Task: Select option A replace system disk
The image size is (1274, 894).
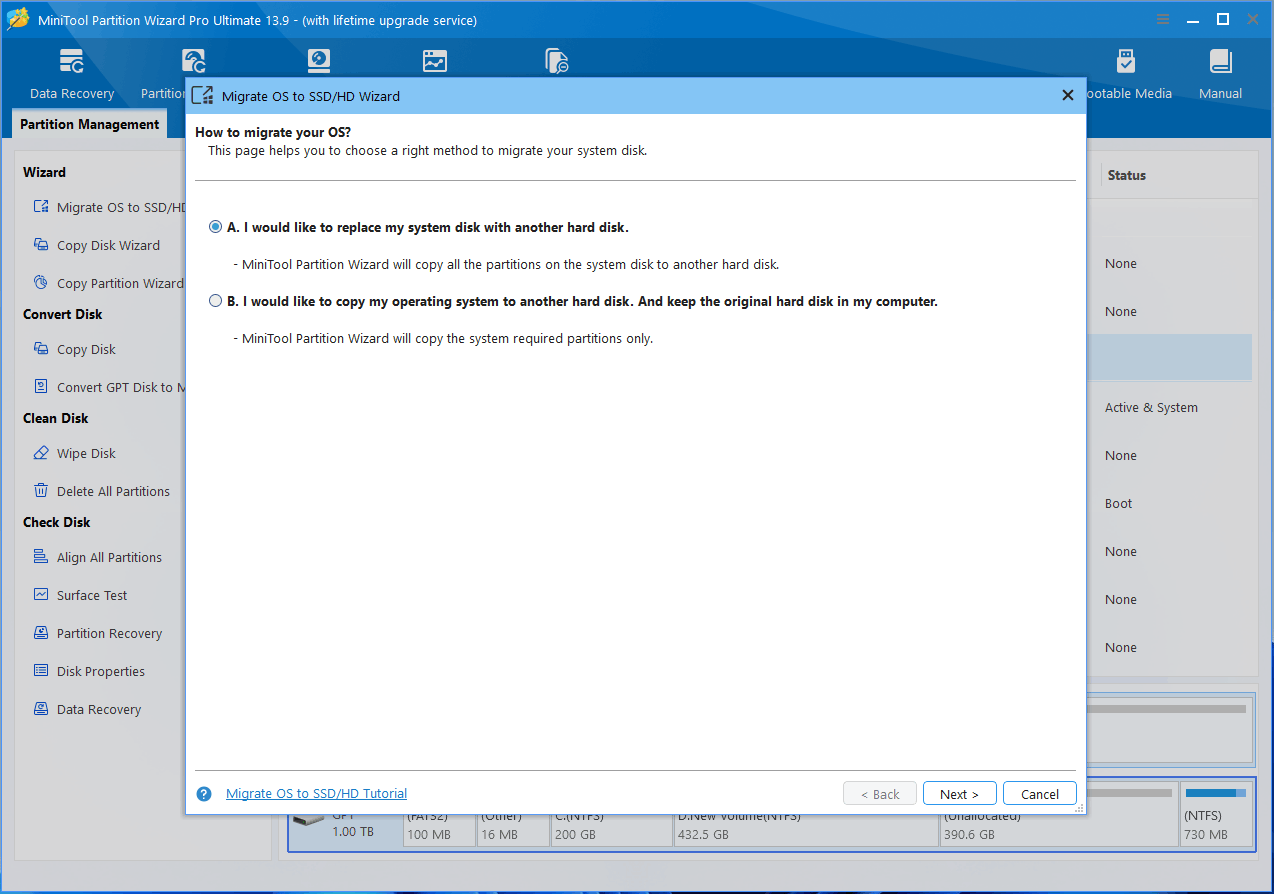Action: click(216, 227)
